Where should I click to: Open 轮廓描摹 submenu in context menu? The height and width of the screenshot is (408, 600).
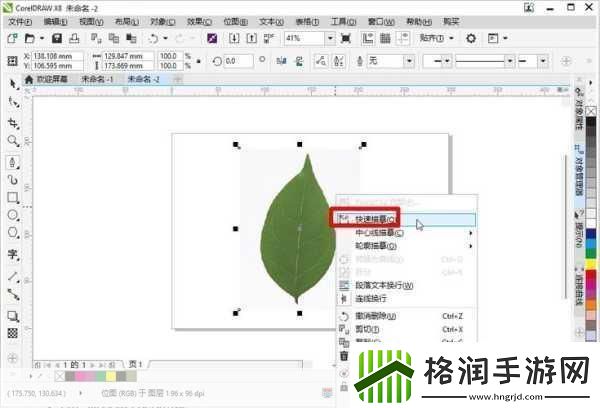pyautogui.click(x=406, y=246)
